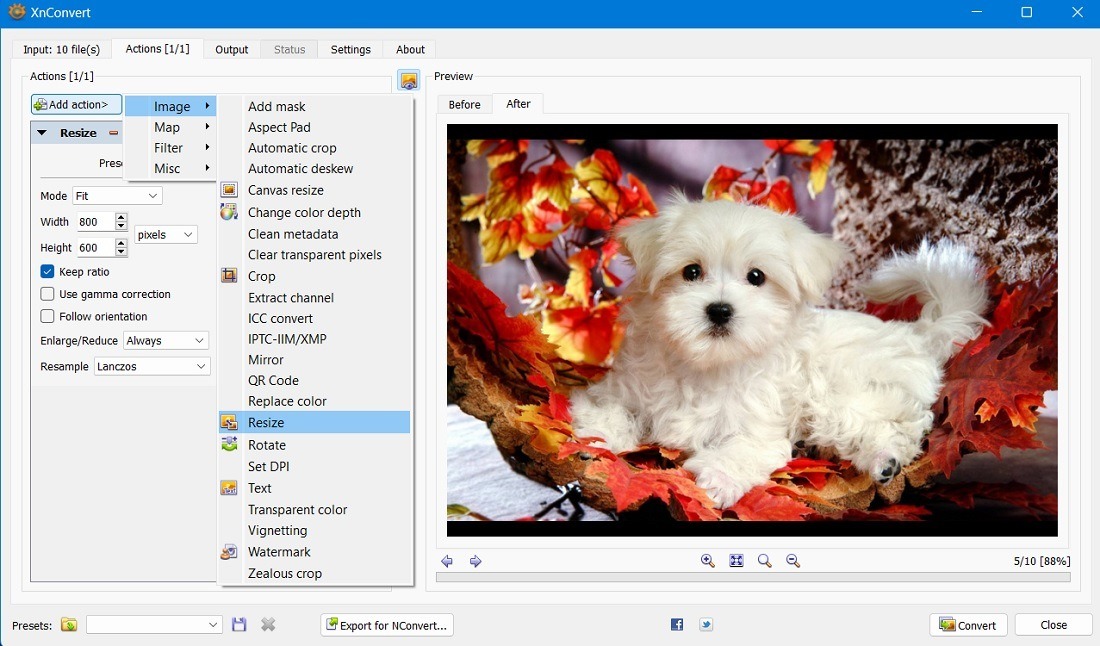Switch to the Output tab
The image size is (1100, 646).
point(231,48)
